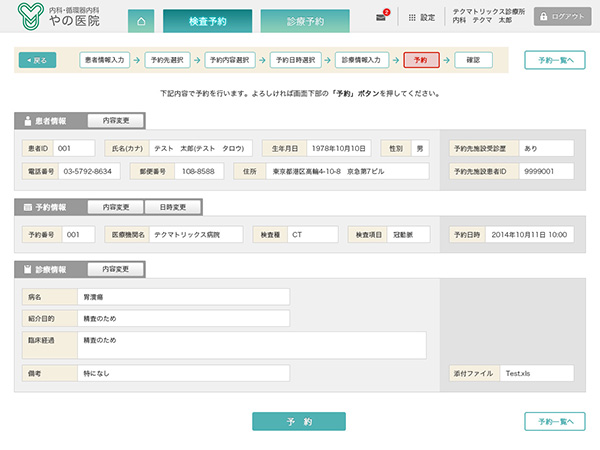Viewport: 600px width, 450px height.
Task: Jump to 予約日時選択 step
Action: (298, 60)
